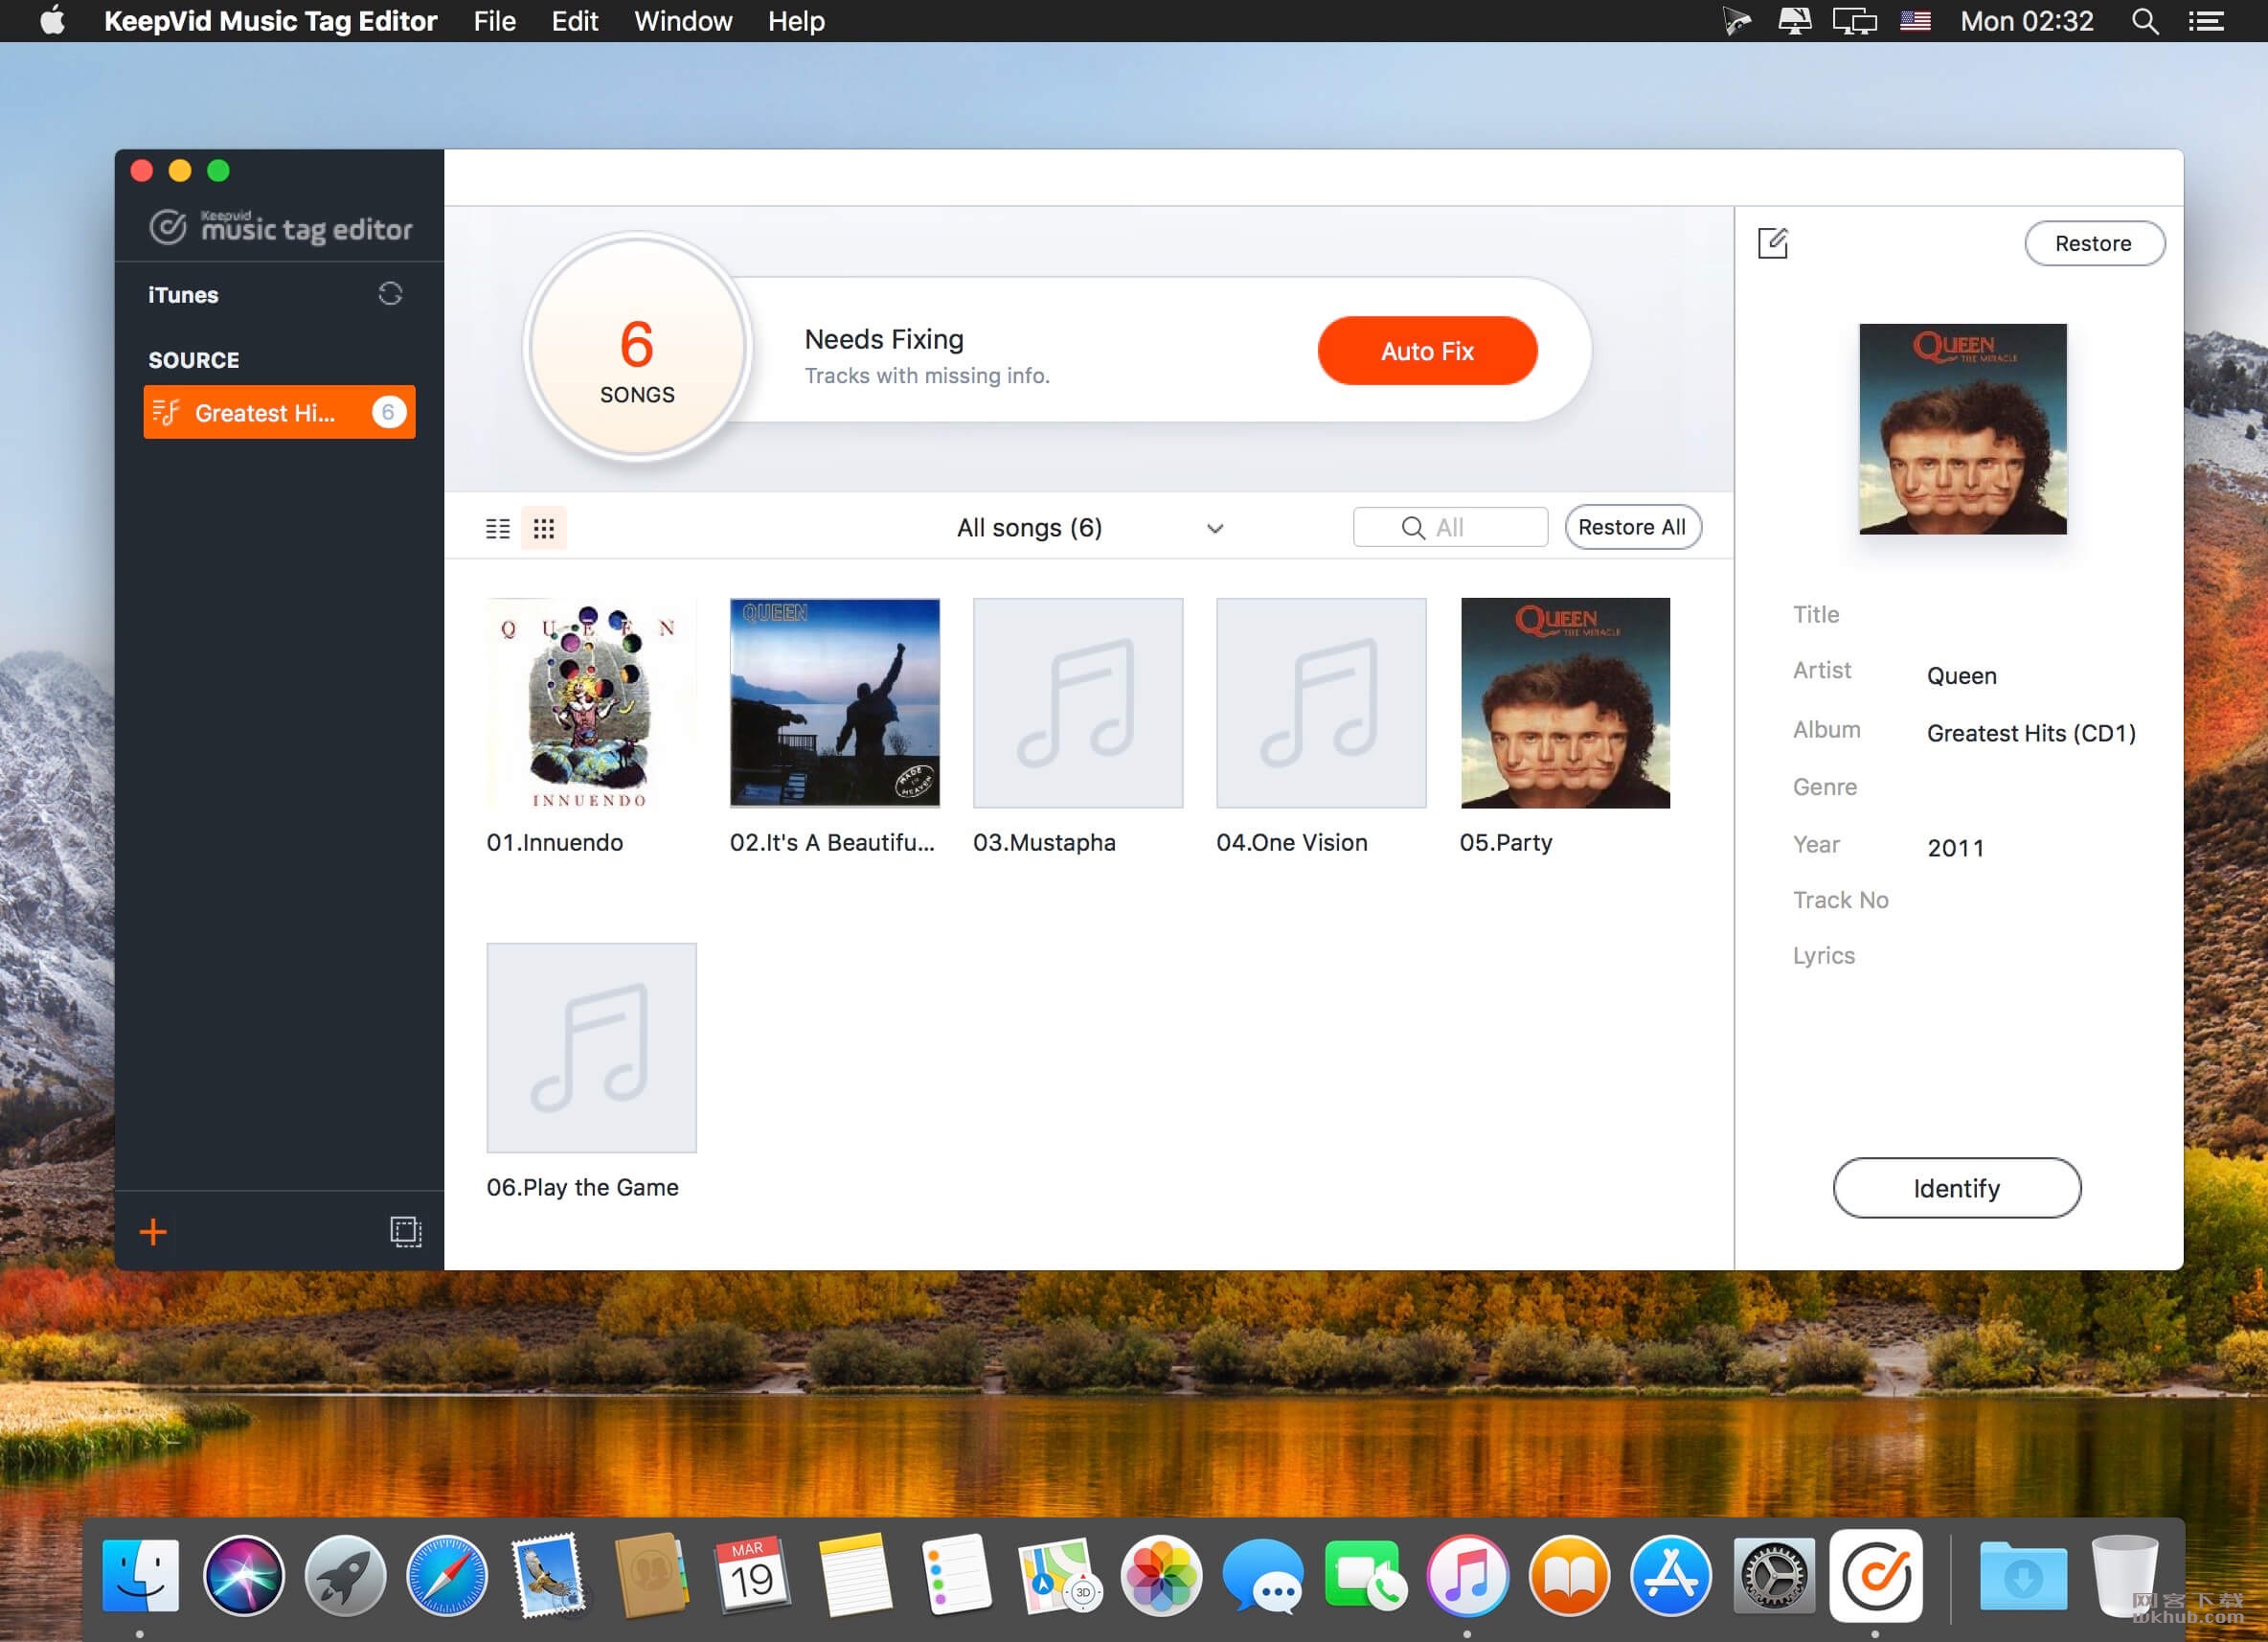Open the All songs (6) dropdown

tap(1089, 528)
